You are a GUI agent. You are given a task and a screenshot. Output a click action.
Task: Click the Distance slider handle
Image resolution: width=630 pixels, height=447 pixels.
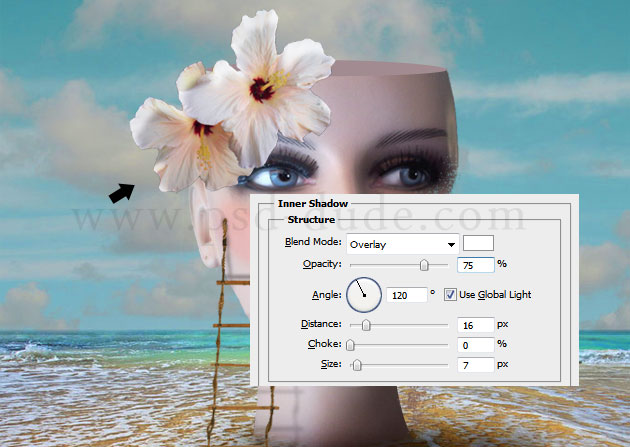366,325
